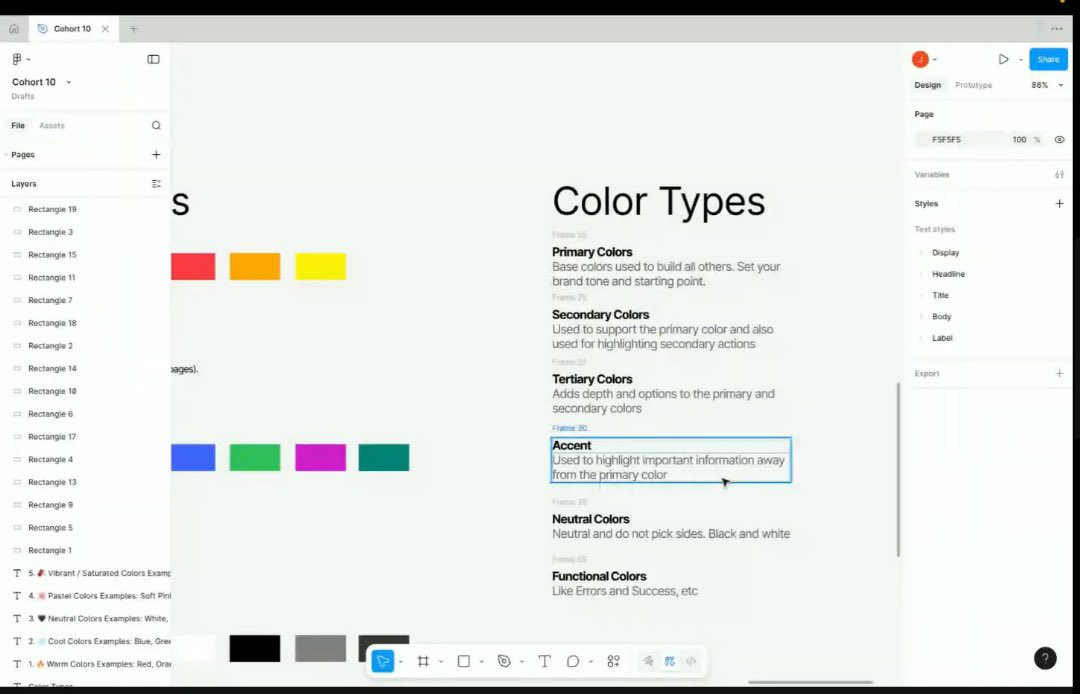Open the Frame tool options dropdown
1080x694 pixels.
441,662
